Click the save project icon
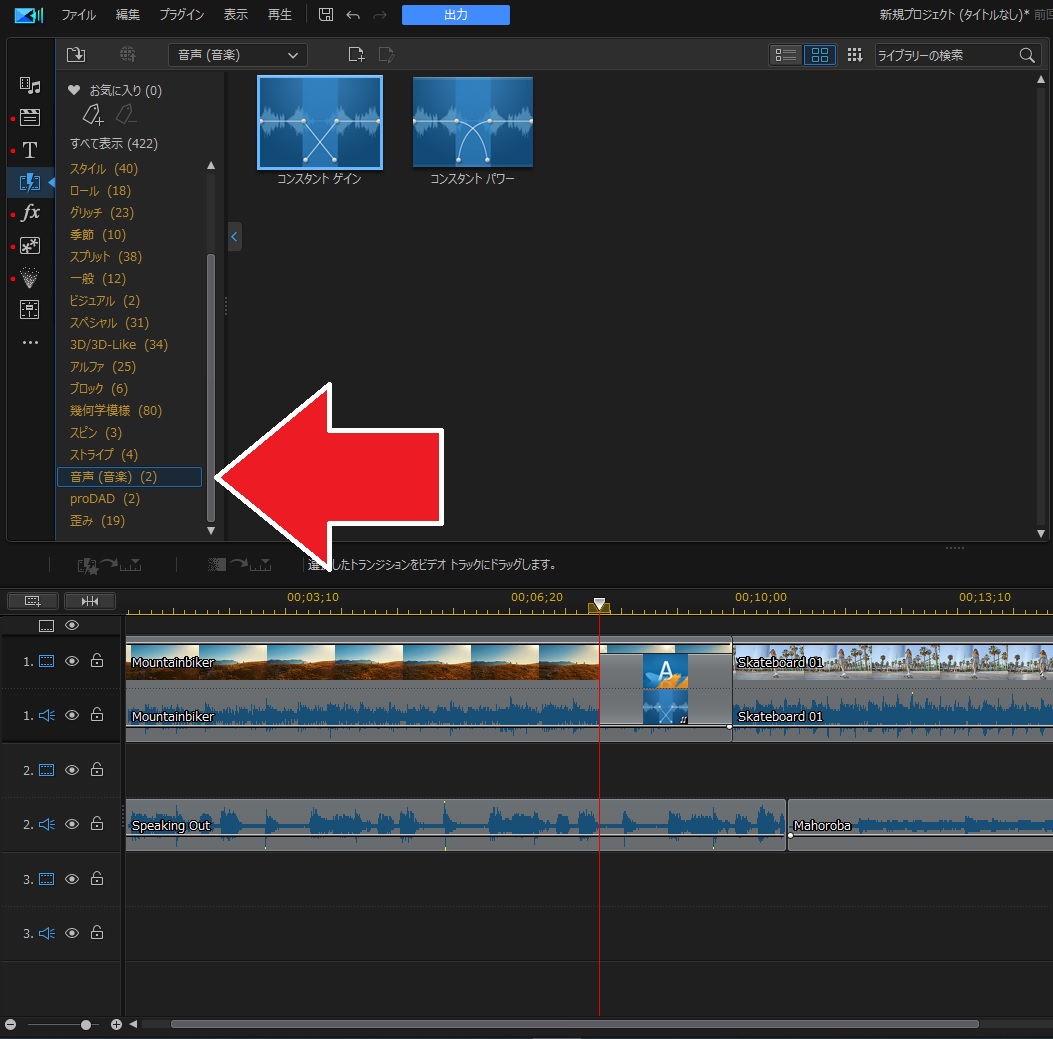The width and height of the screenshot is (1053, 1039). tap(326, 15)
